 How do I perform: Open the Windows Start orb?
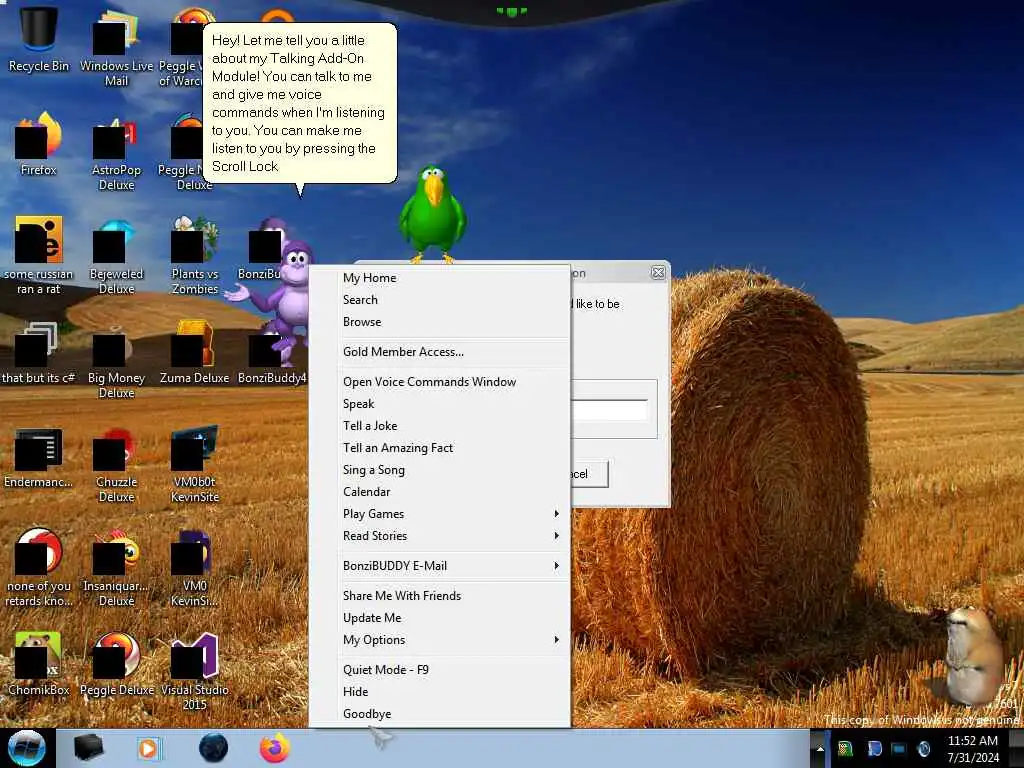coord(27,748)
